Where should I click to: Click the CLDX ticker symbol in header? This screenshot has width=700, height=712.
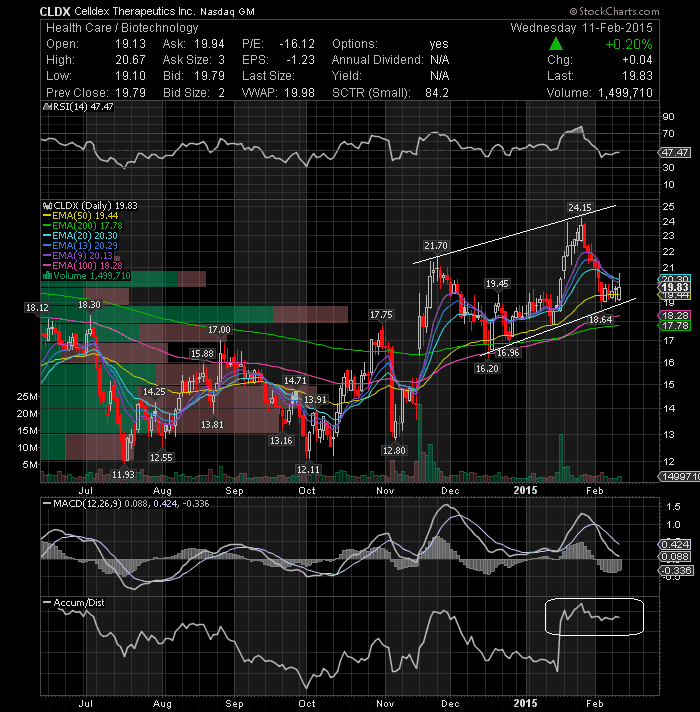click(x=54, y=11)
